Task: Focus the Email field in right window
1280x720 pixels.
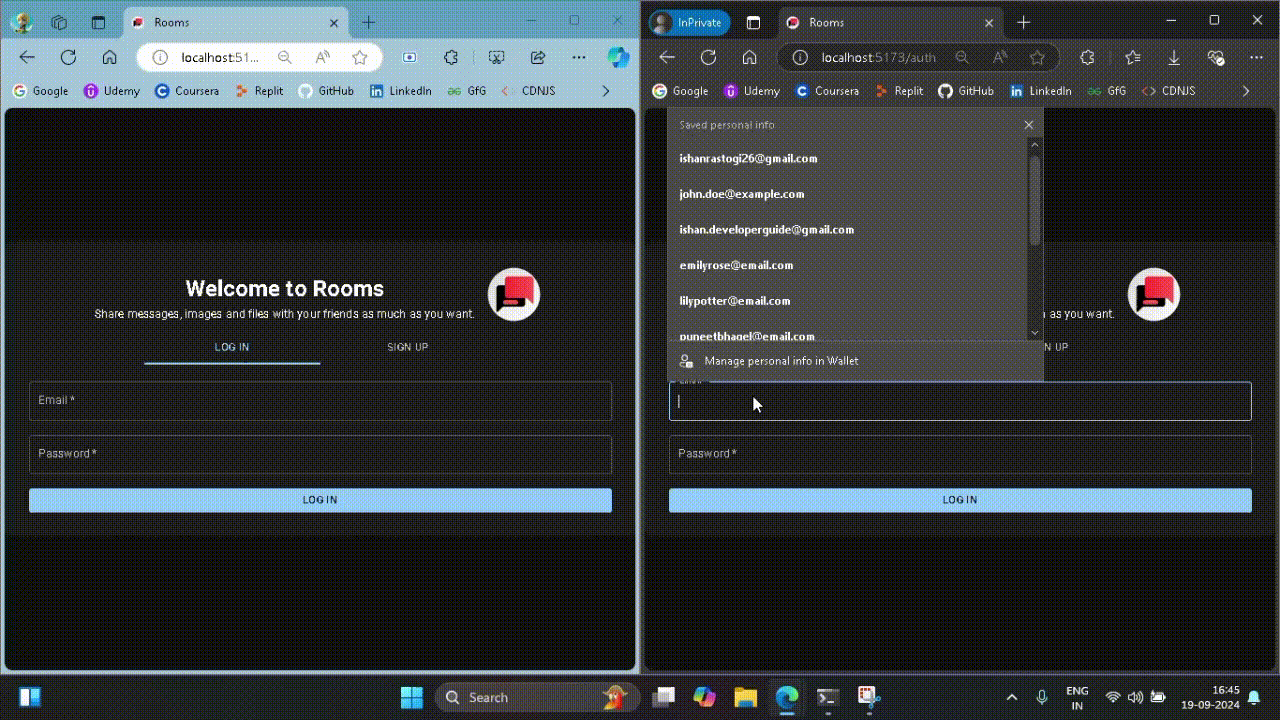Action: 960,401
